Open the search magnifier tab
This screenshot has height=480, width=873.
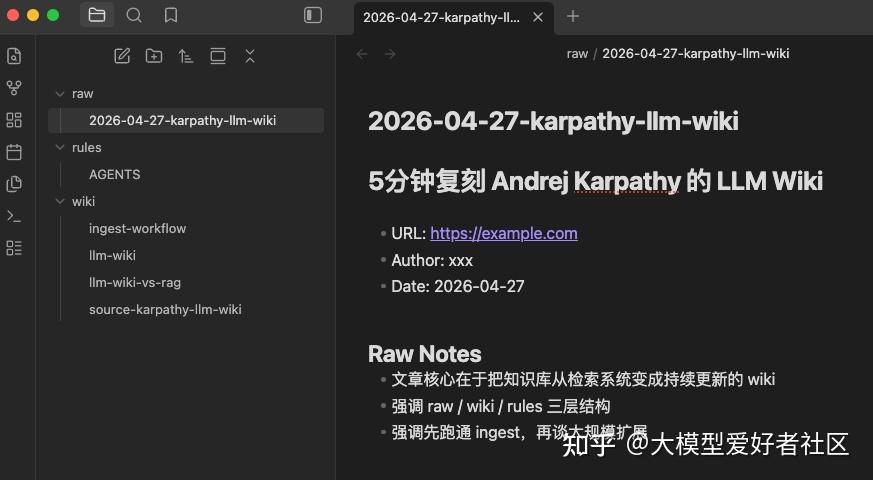click(134, 15)
